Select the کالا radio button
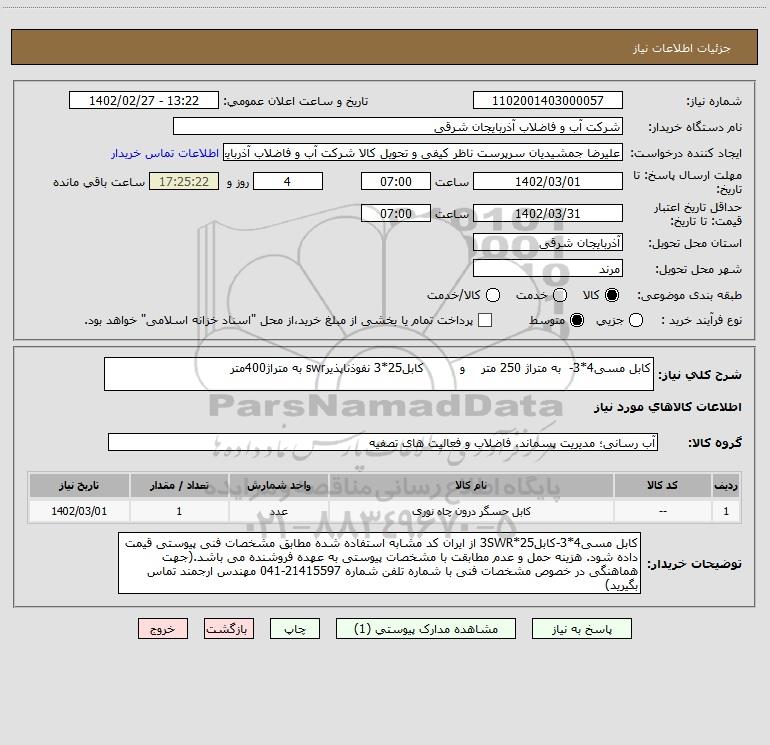The image size is (770, 745). 612,295
